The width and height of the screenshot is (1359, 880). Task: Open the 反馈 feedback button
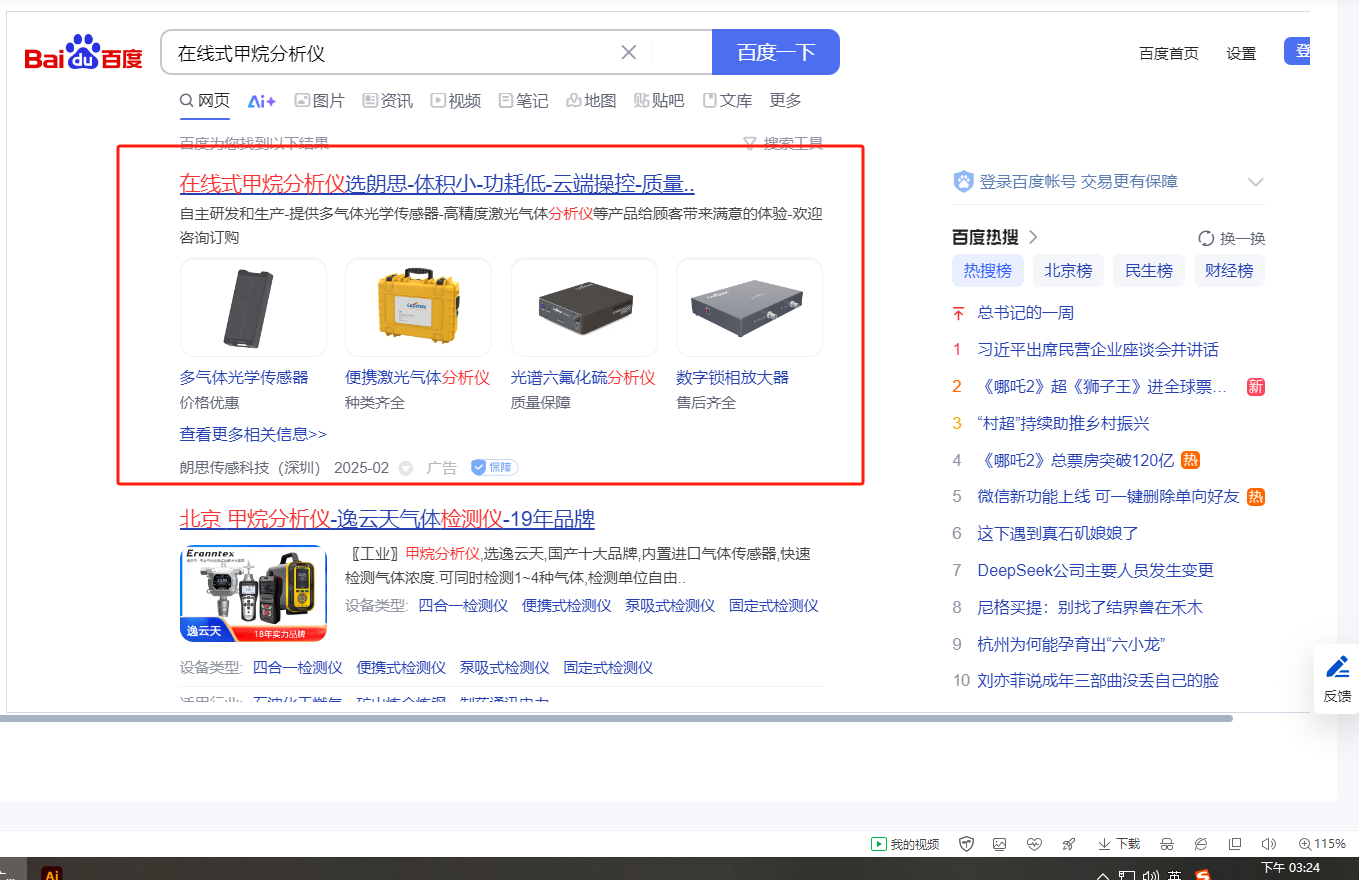[1337, 679]
